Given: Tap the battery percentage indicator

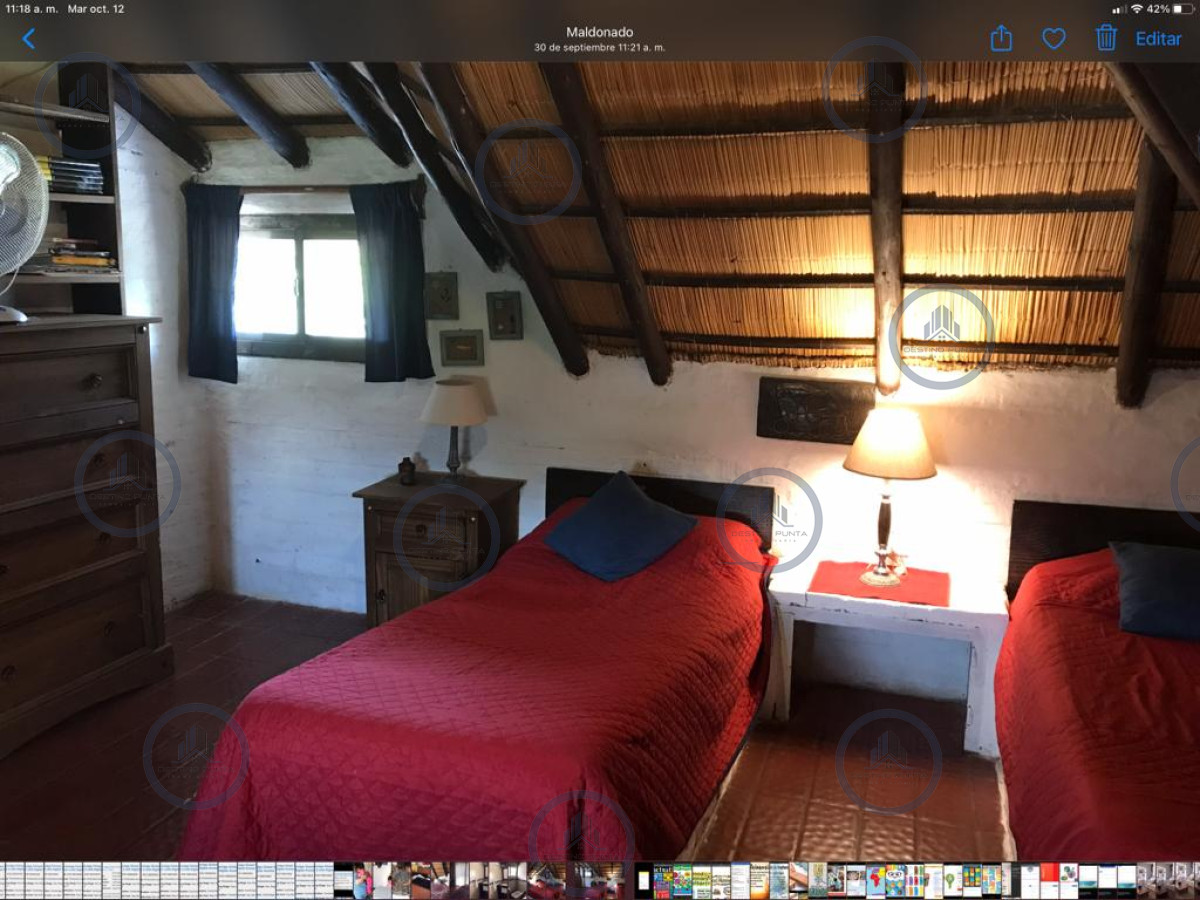Looking at the screenshot, I should pos(1158,8).
